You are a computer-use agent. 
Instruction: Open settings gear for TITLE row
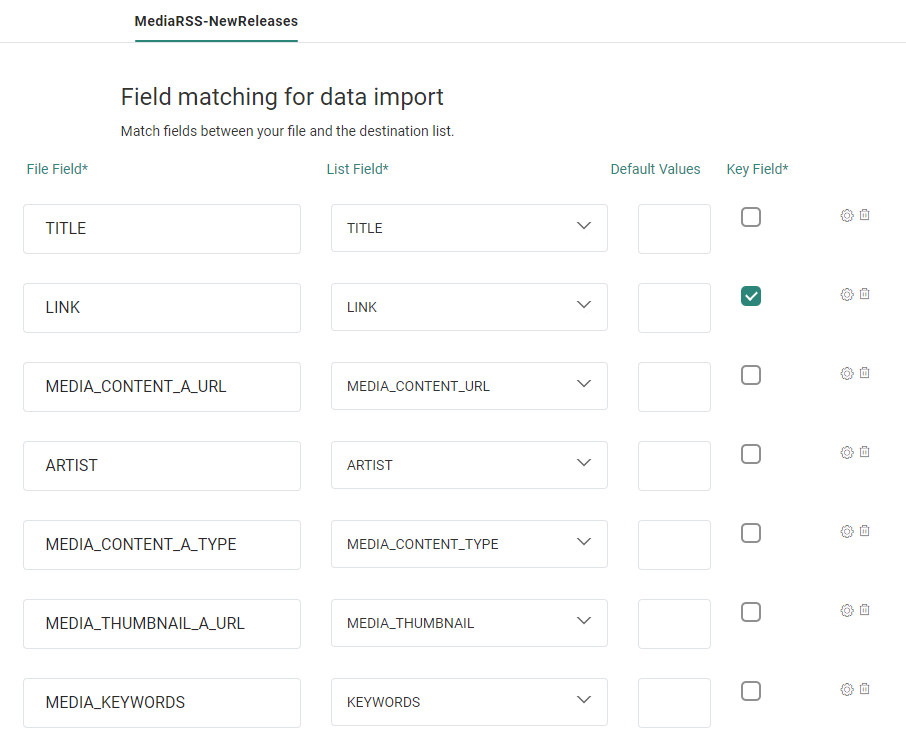coord(846,215)
